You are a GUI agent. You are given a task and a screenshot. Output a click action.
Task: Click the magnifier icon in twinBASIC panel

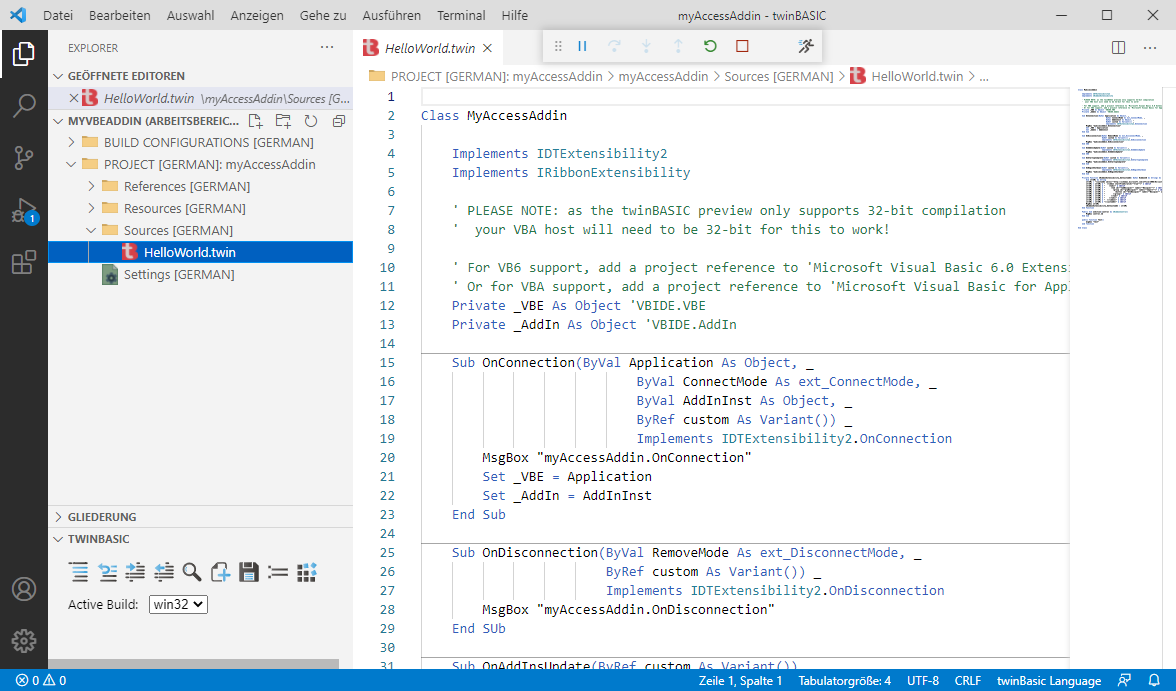coord(192,572)
